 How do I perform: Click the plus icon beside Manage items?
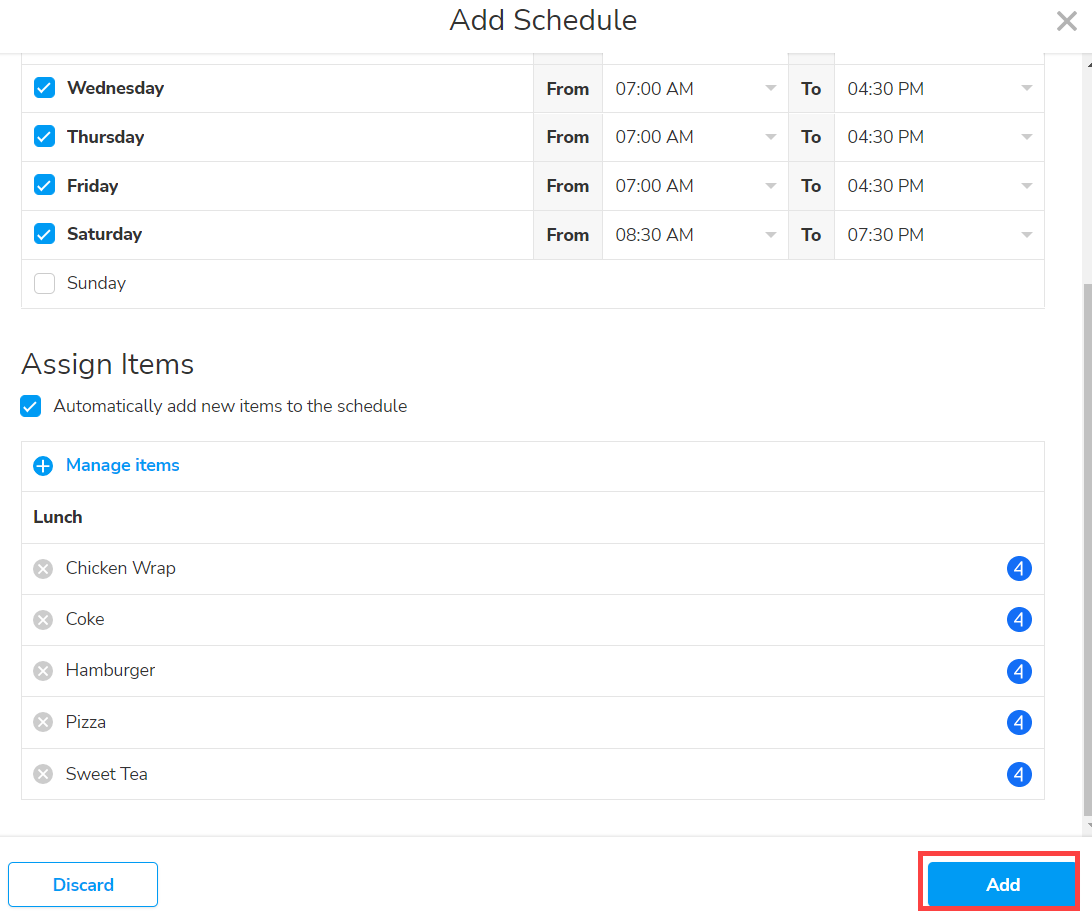[43, 466]
